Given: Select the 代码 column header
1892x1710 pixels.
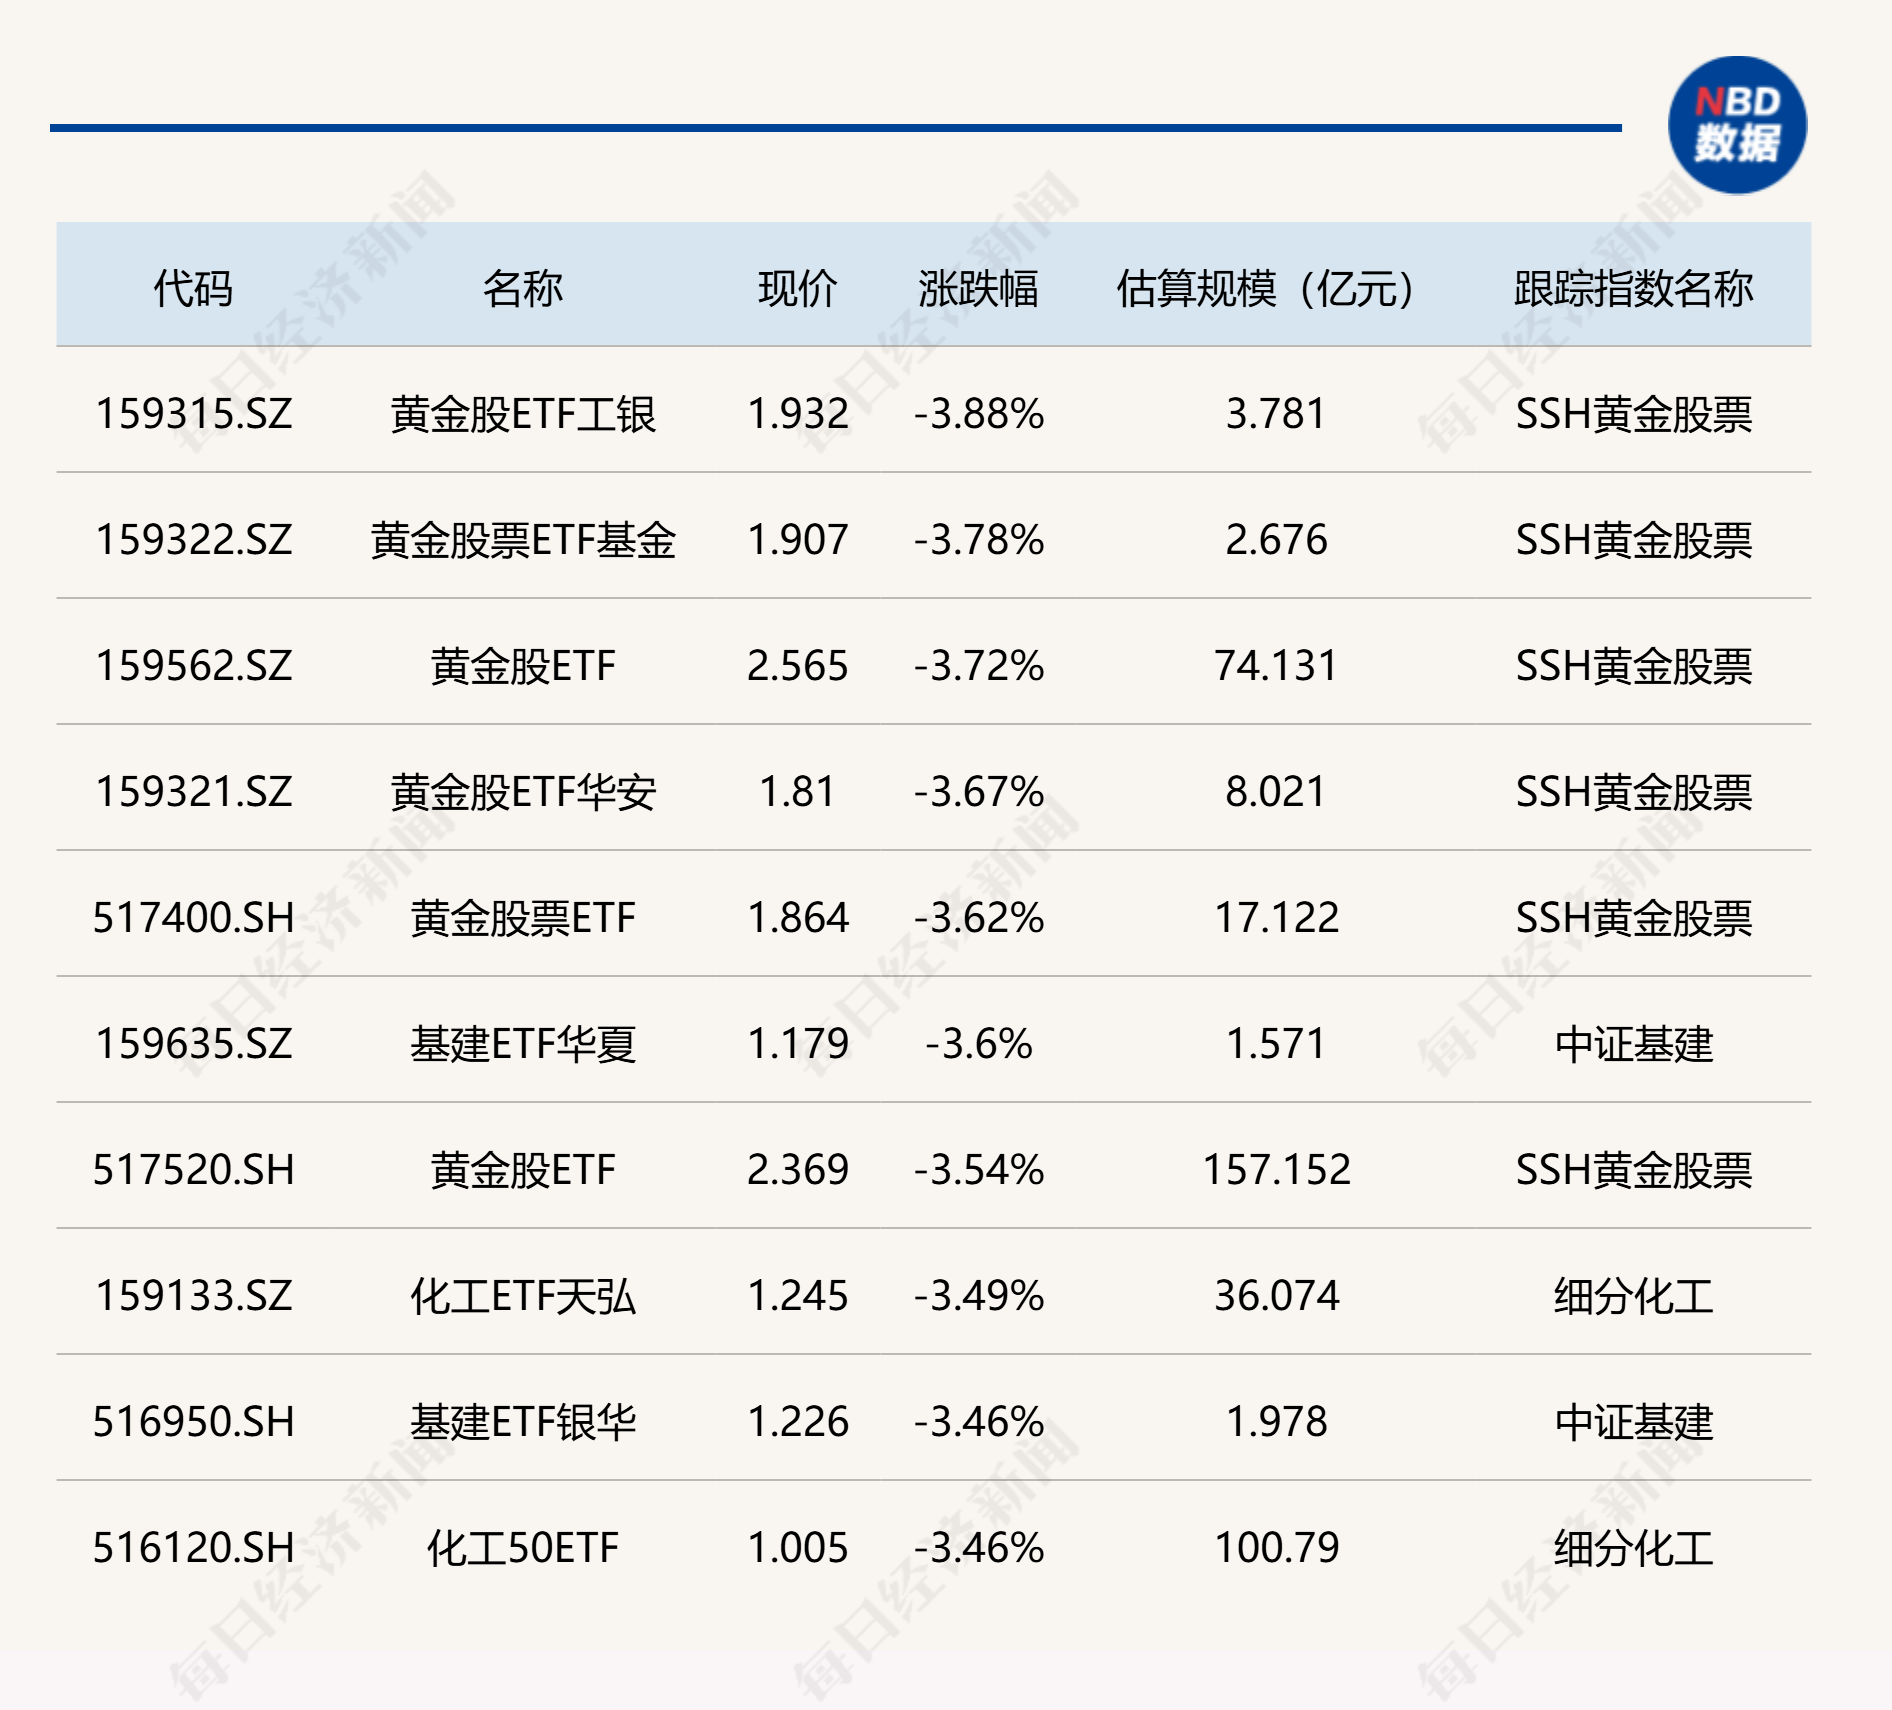Looking at the screenshot, I should coord(193,289).
